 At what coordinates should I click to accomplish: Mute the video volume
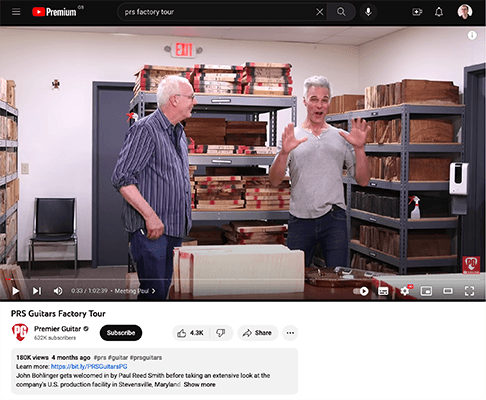point(58,291)
